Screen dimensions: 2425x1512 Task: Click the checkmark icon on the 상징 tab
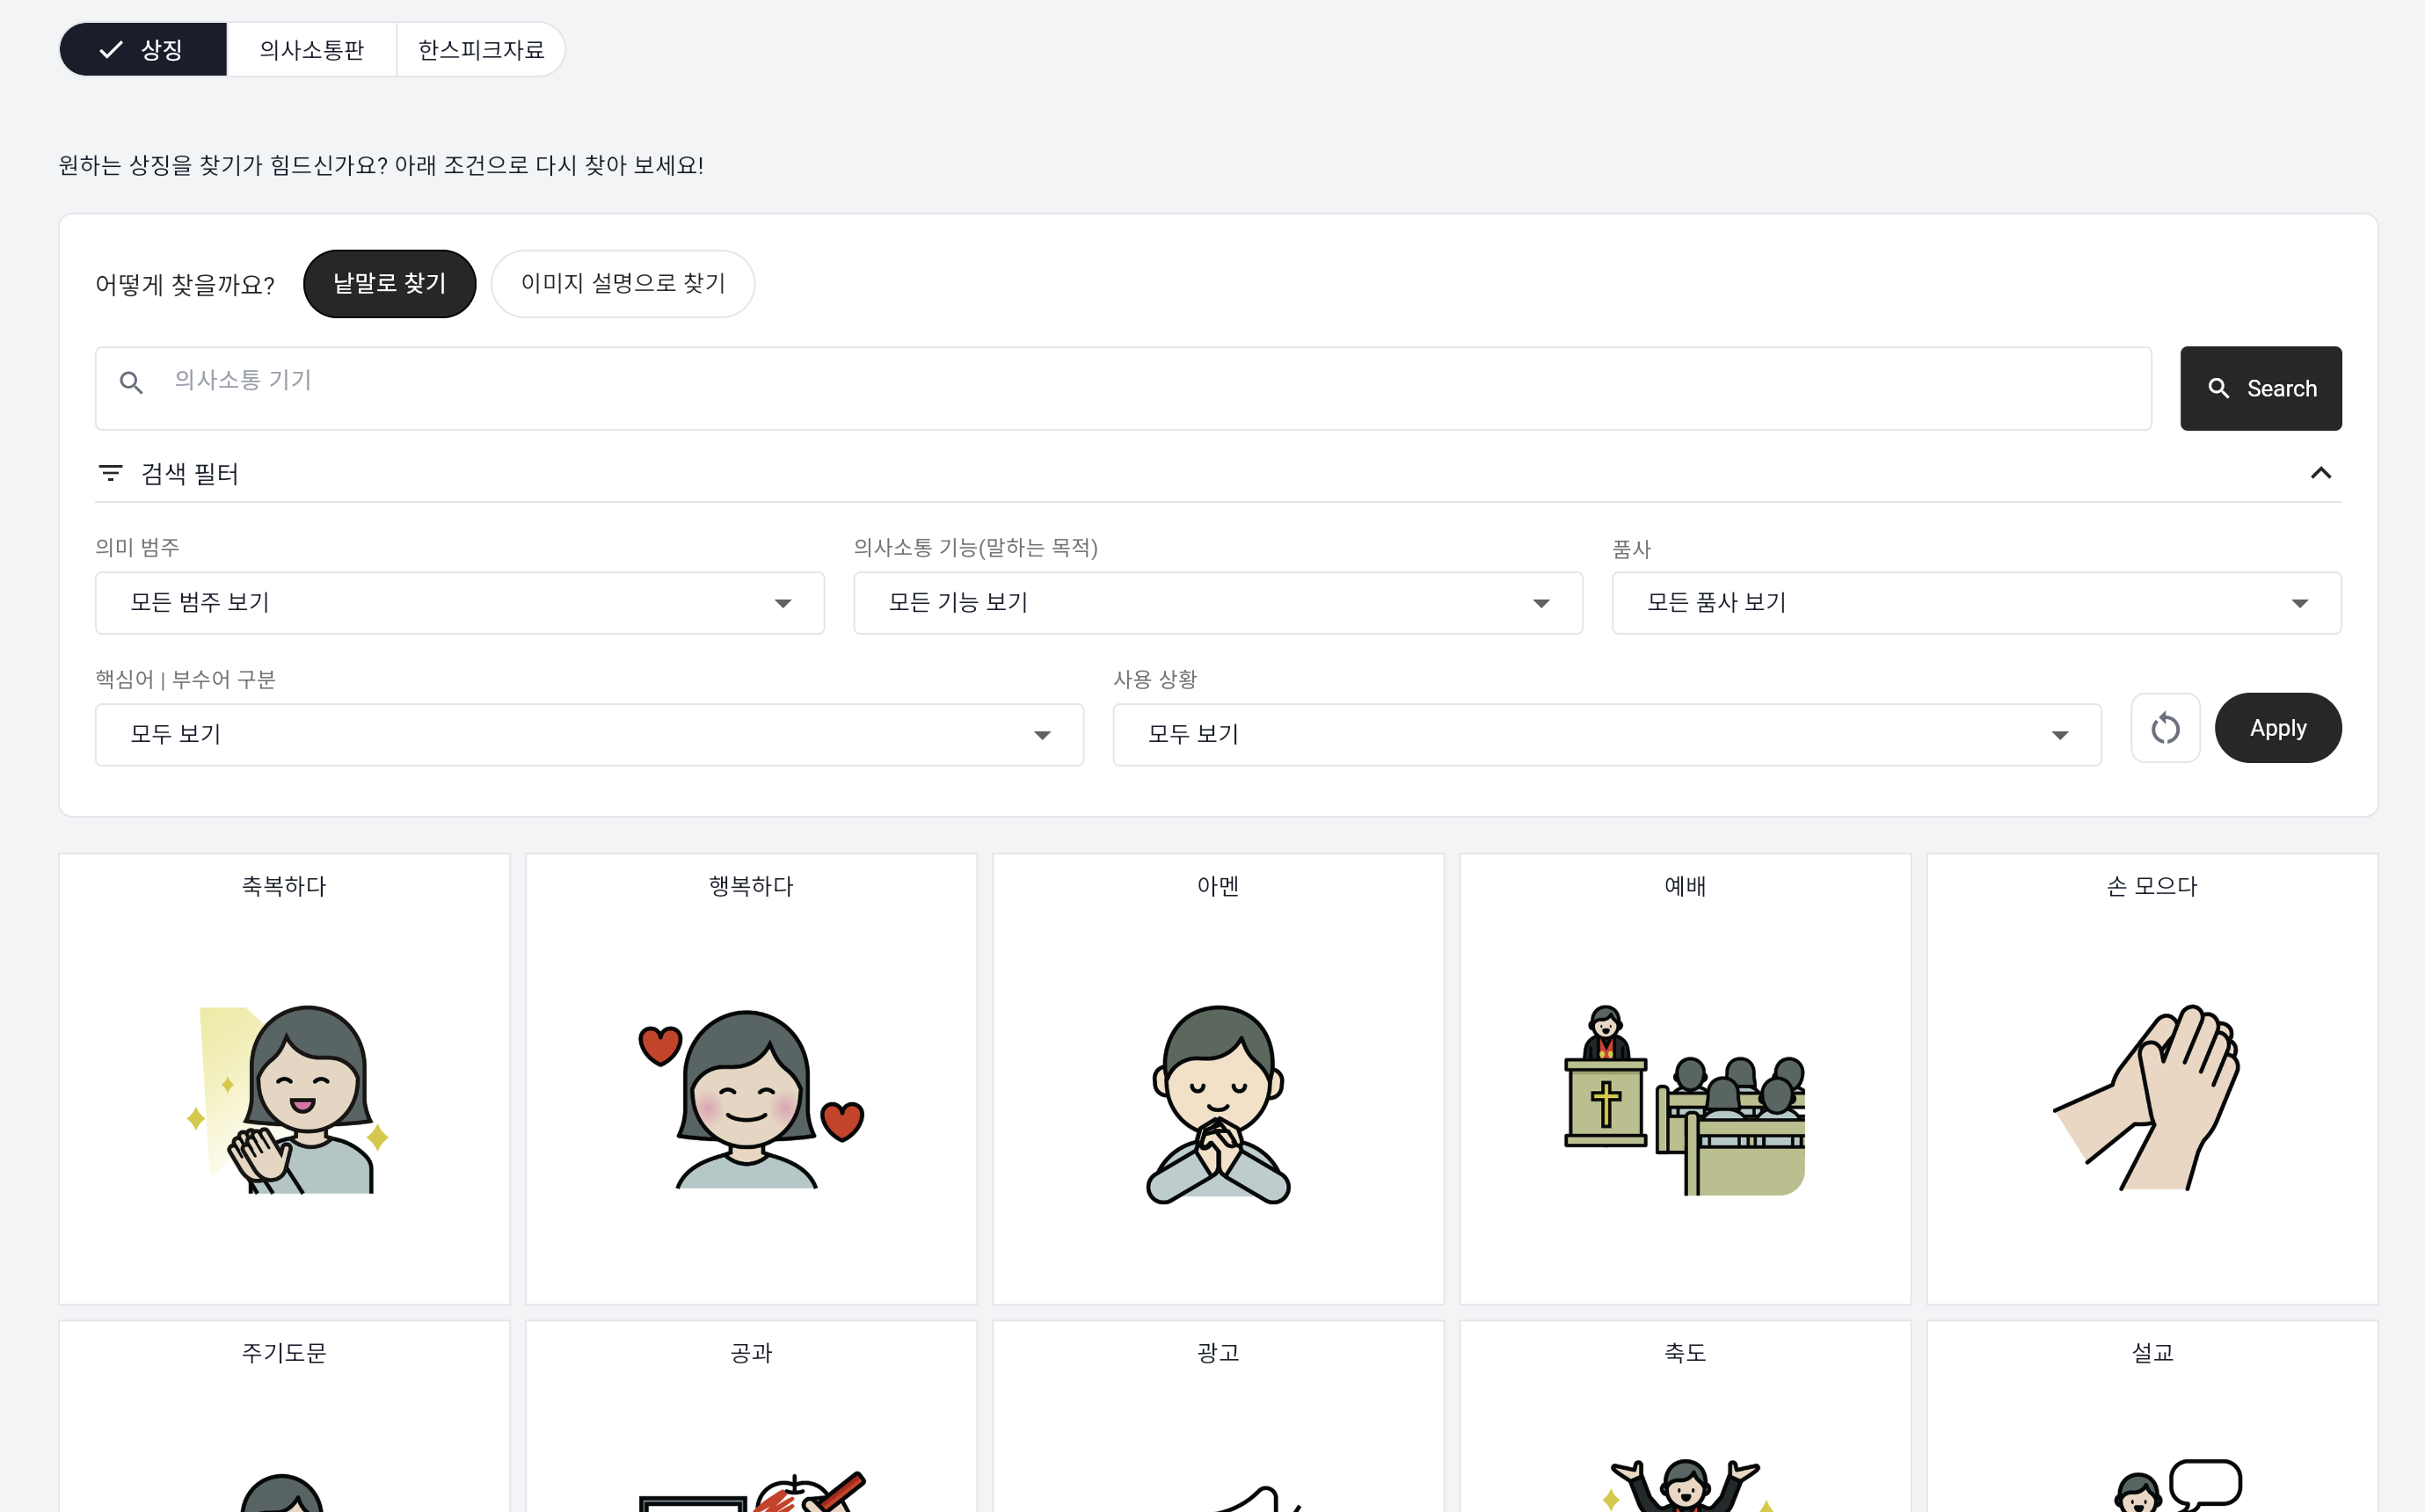tap(111, 49)
